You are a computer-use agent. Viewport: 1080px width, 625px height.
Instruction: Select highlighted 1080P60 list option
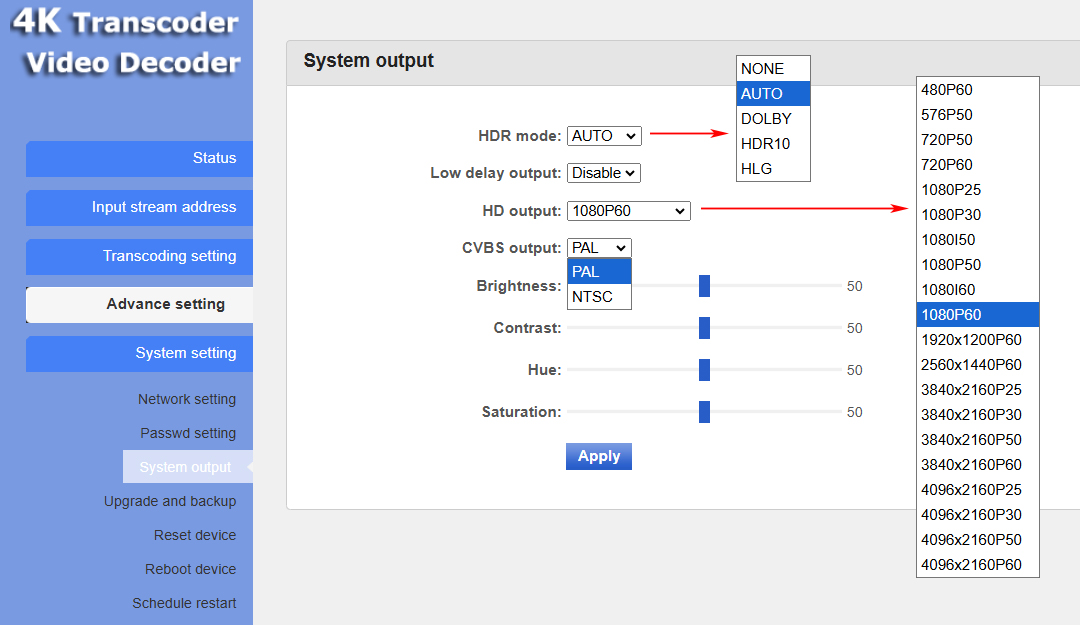(977, 315)
